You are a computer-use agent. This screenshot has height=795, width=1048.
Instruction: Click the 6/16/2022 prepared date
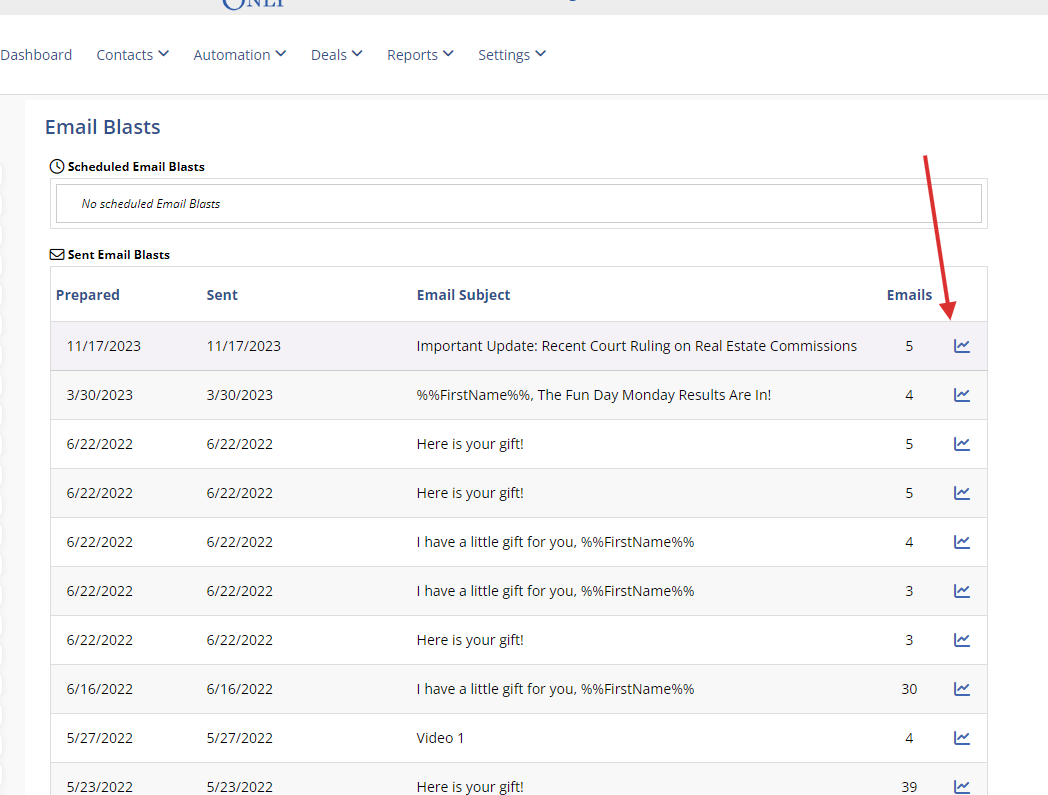[x=100, y=689]
